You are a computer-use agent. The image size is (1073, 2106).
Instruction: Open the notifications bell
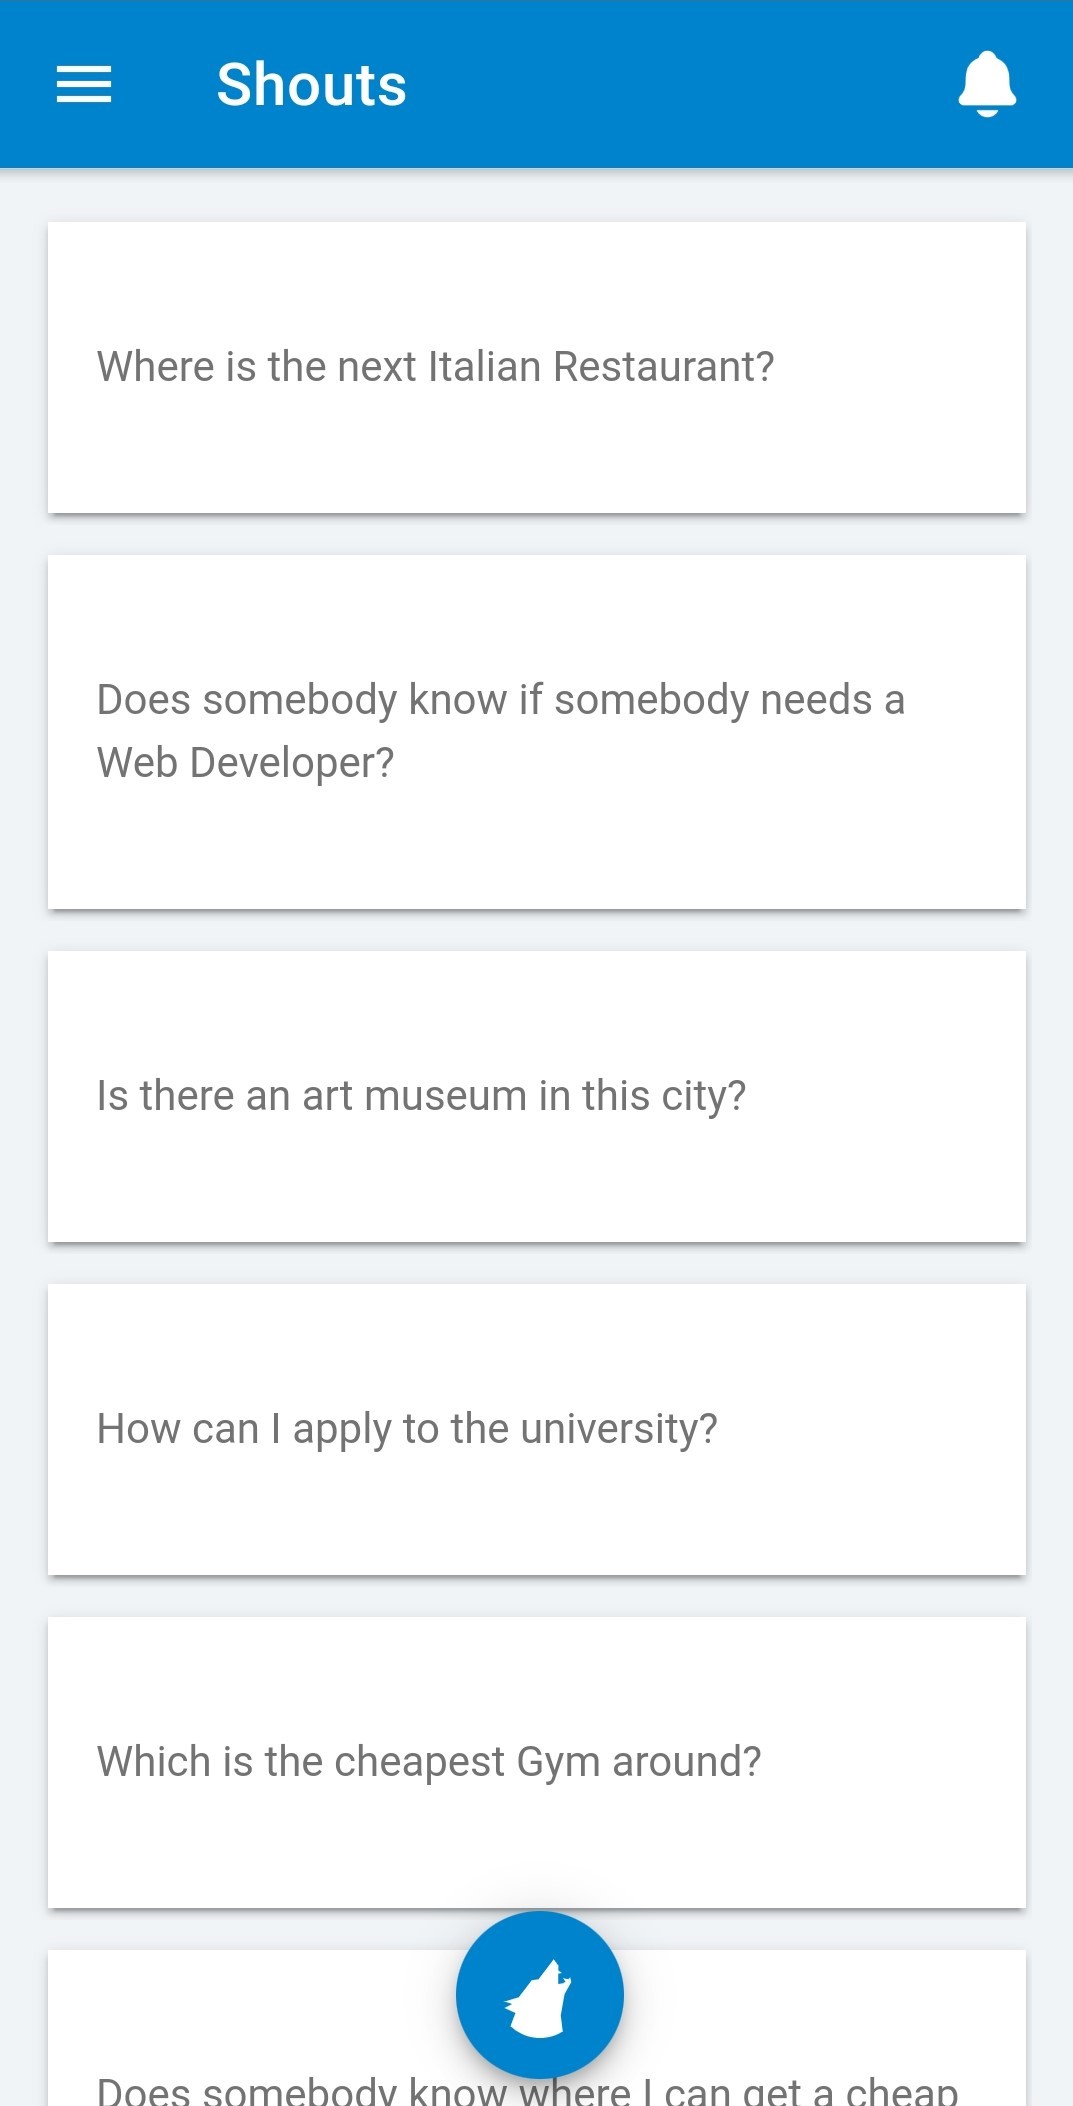(x=986, y=84)
